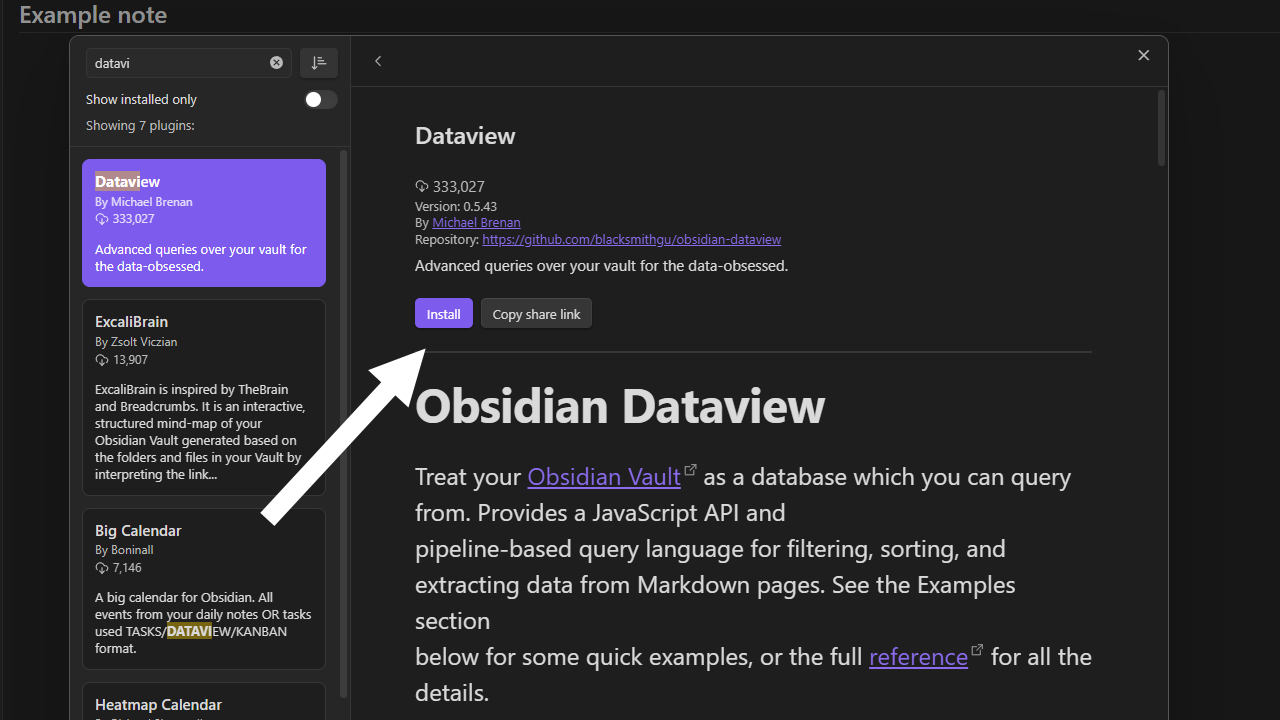Open the sort order menu beside the search box

click(319, 62)
